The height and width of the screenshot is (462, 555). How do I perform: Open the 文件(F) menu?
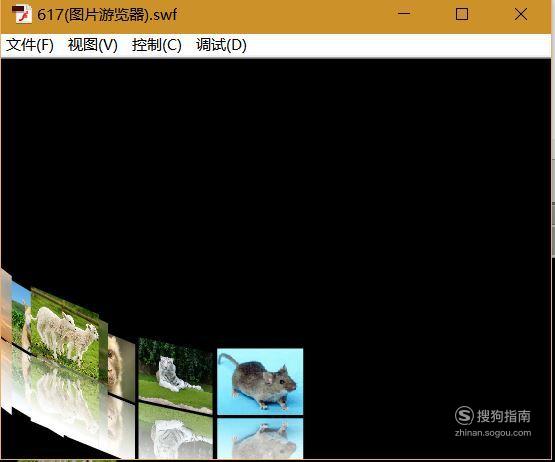coord(30,45)
